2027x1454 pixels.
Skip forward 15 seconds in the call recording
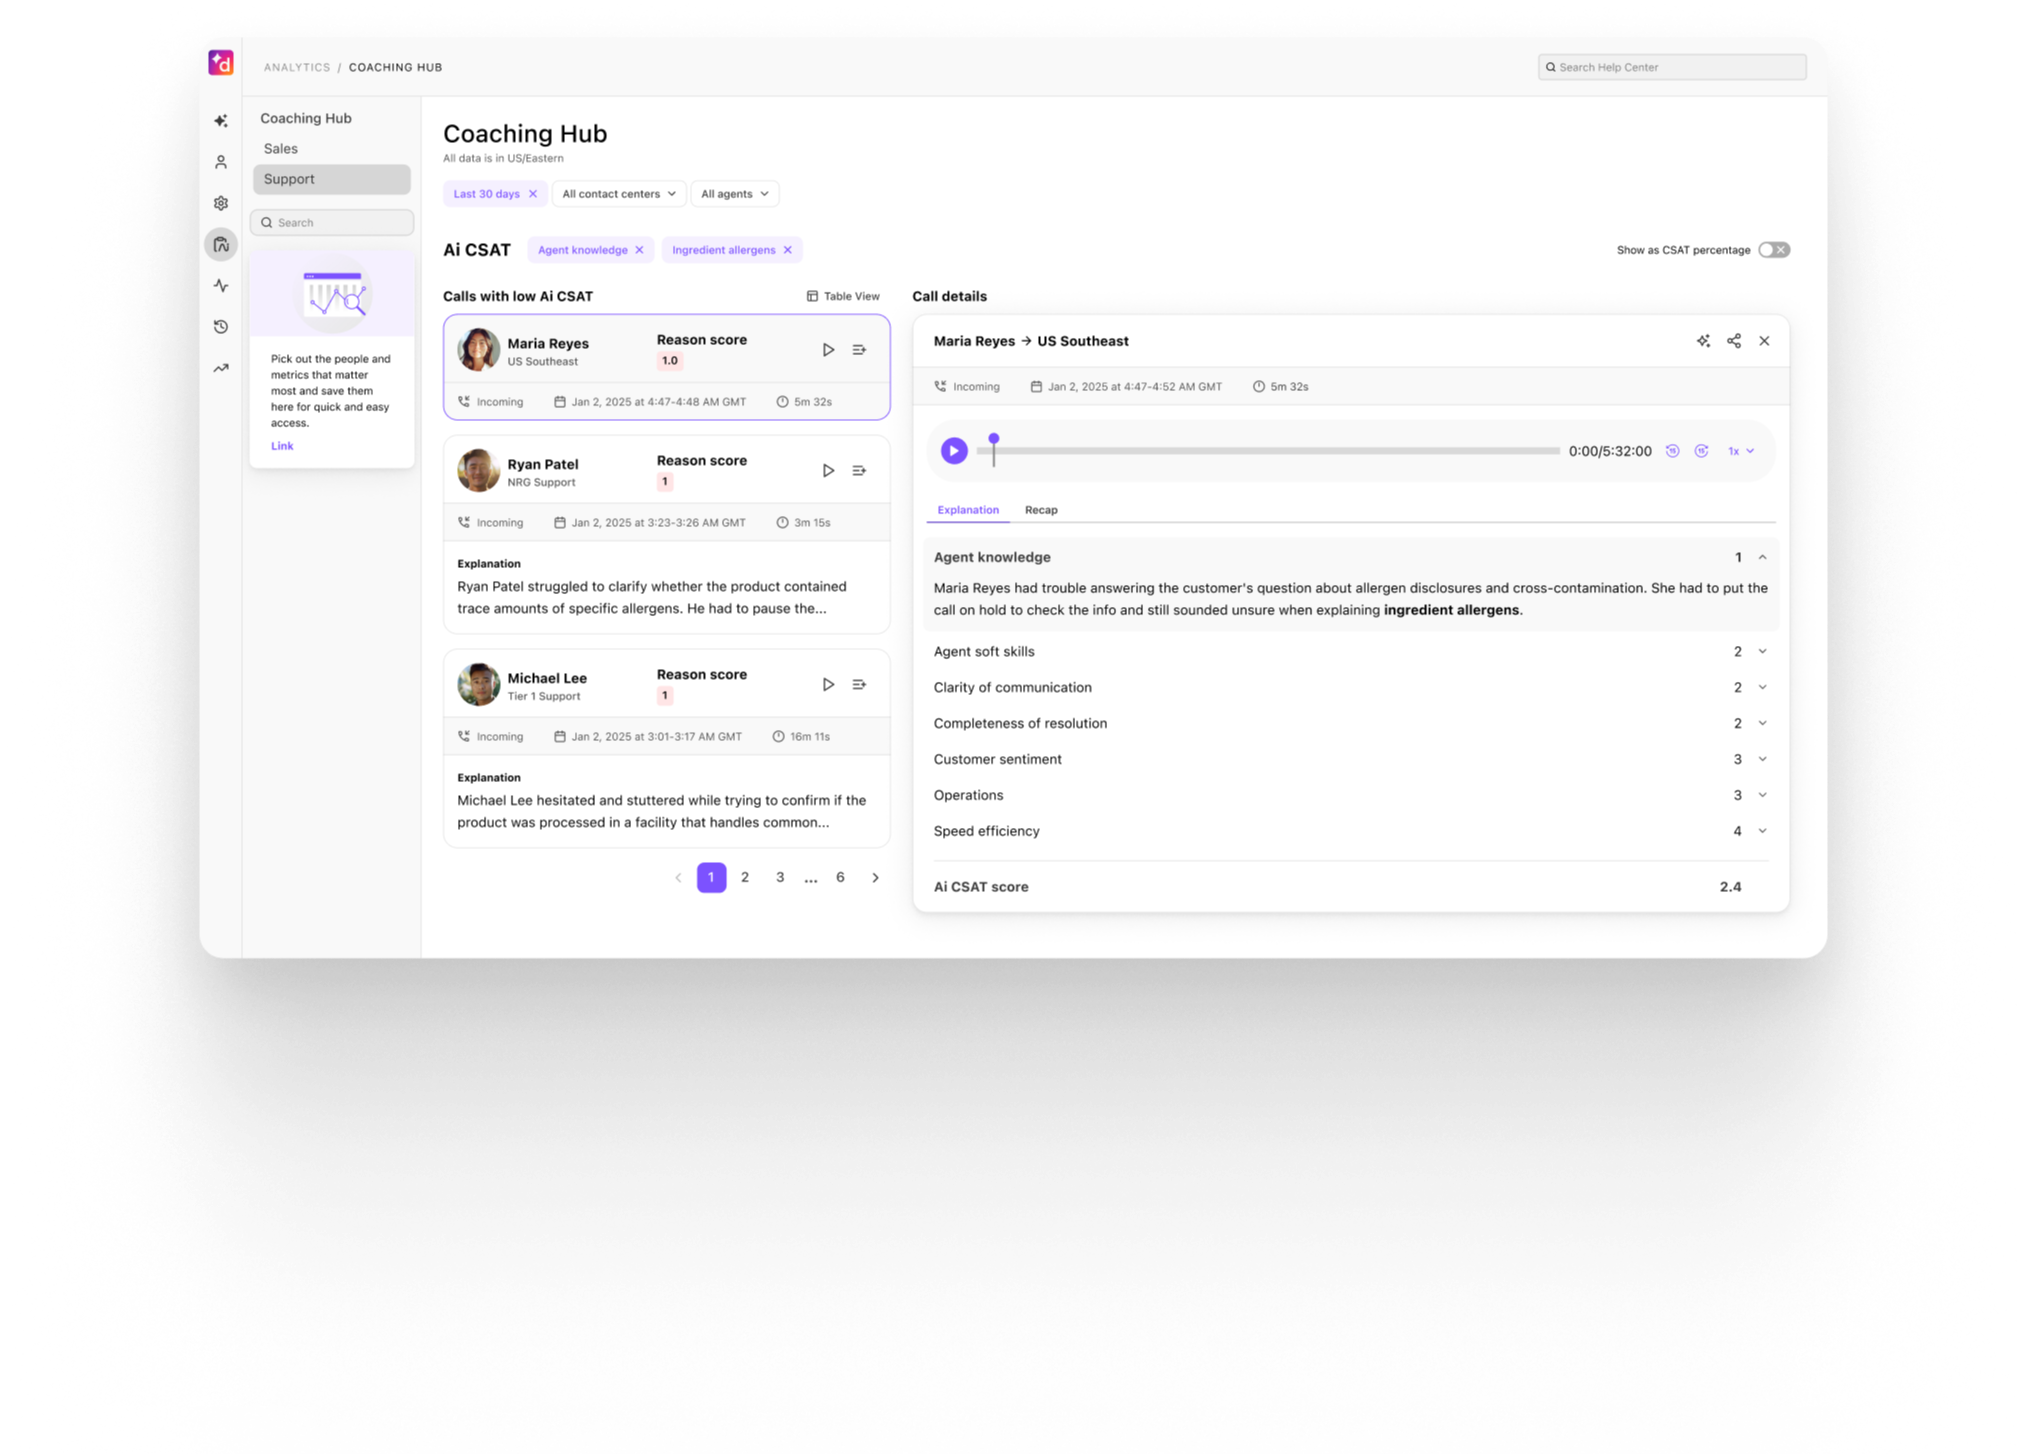pos(1702,451)
